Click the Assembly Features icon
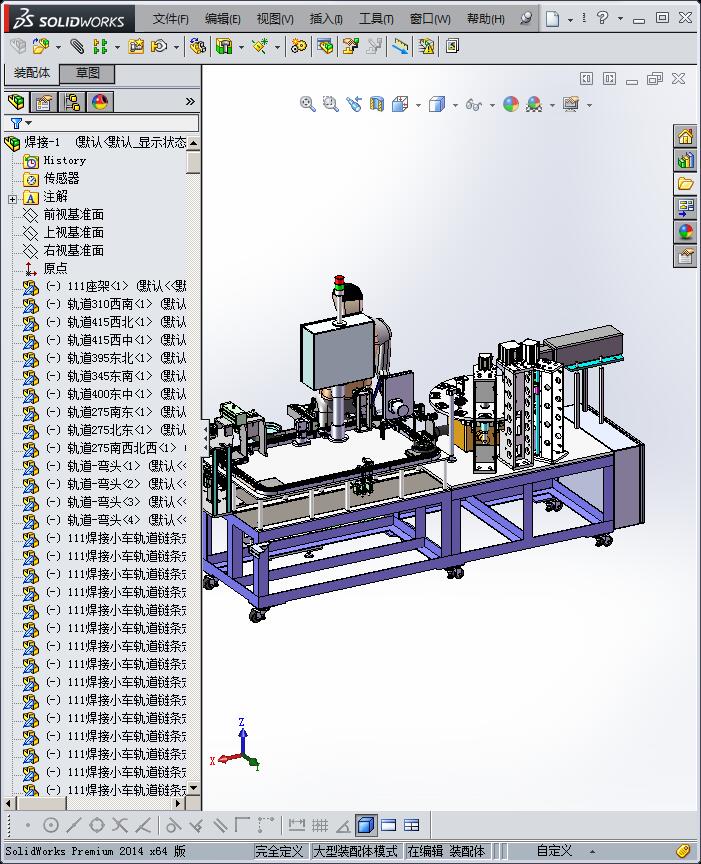This screenshot has width=701, height=864. (223, 46)
